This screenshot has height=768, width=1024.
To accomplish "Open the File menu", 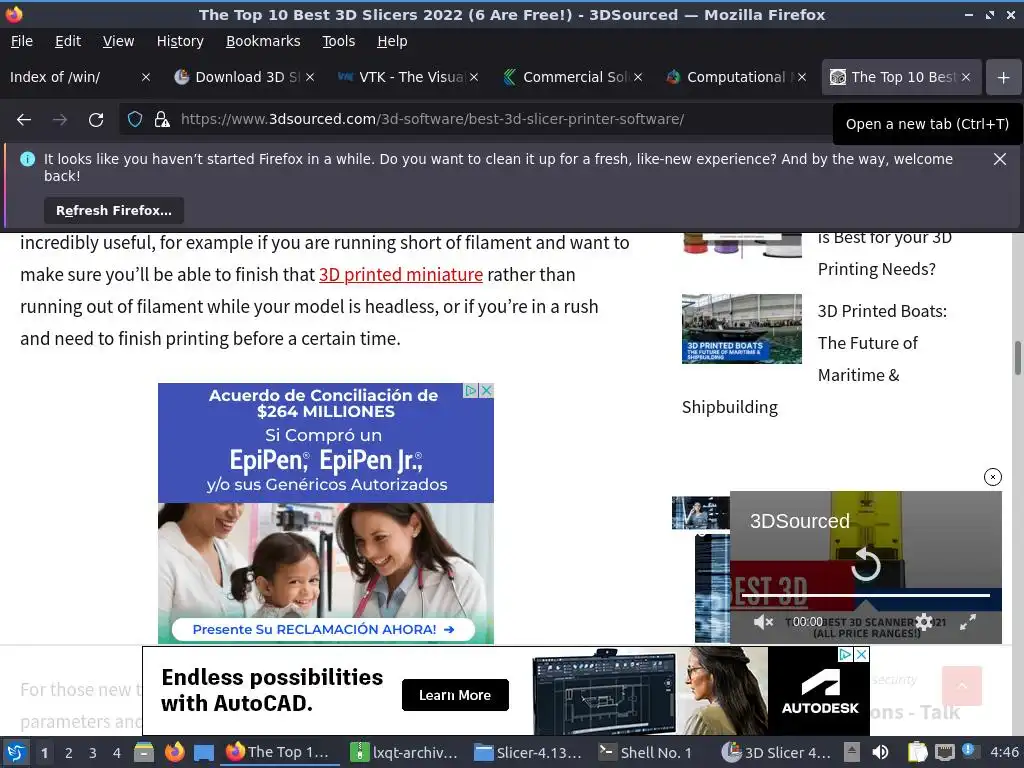I will click(22, 41).
